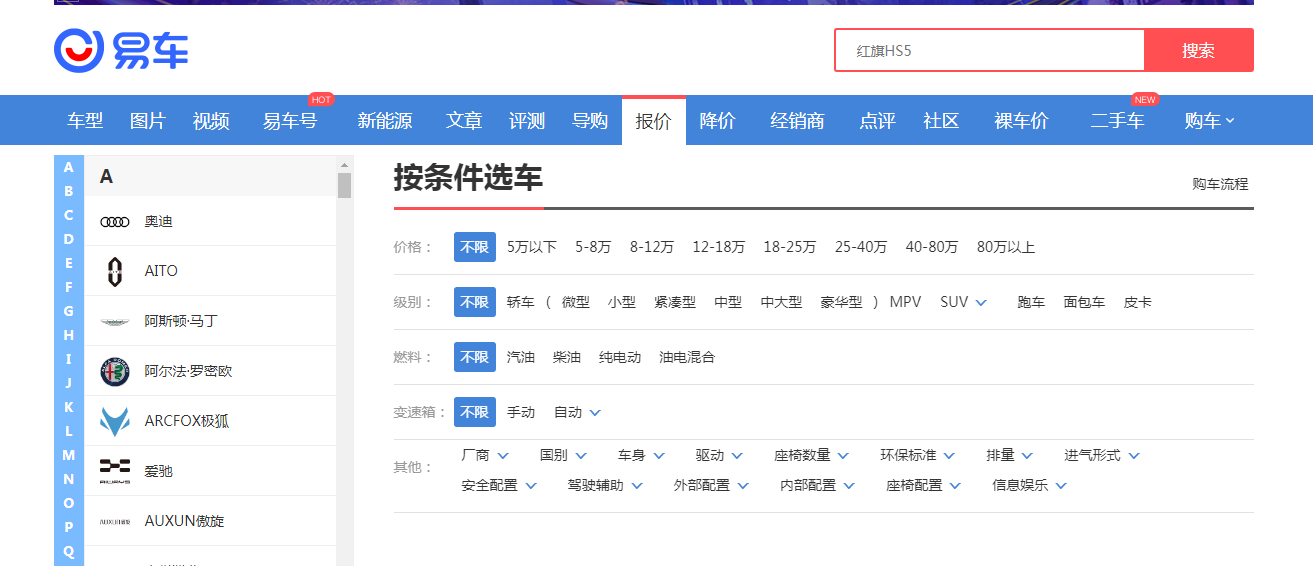Open the 易车号 navigation tab

point(290,121)
